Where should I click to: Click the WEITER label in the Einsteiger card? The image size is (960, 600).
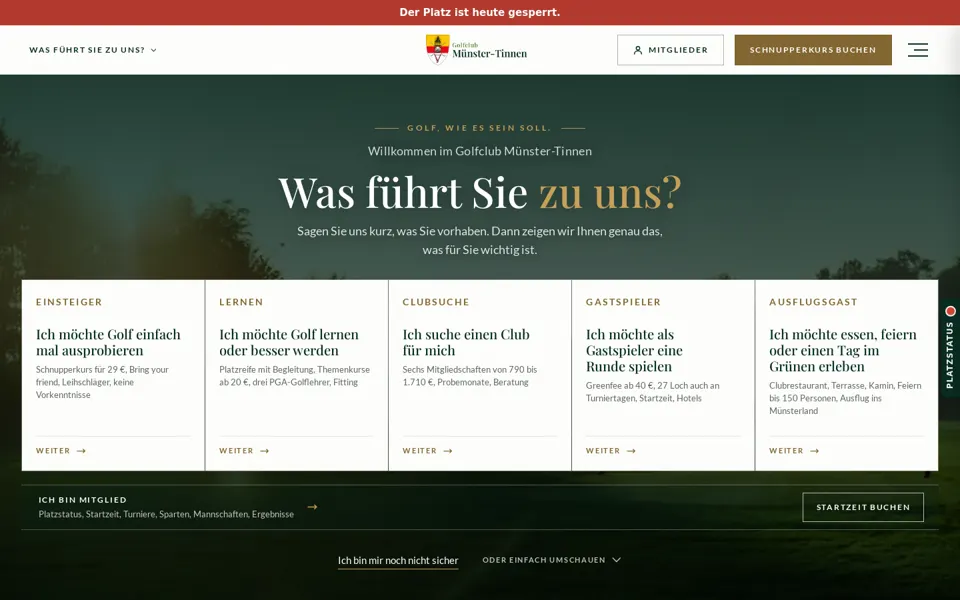tap(53, 451)
